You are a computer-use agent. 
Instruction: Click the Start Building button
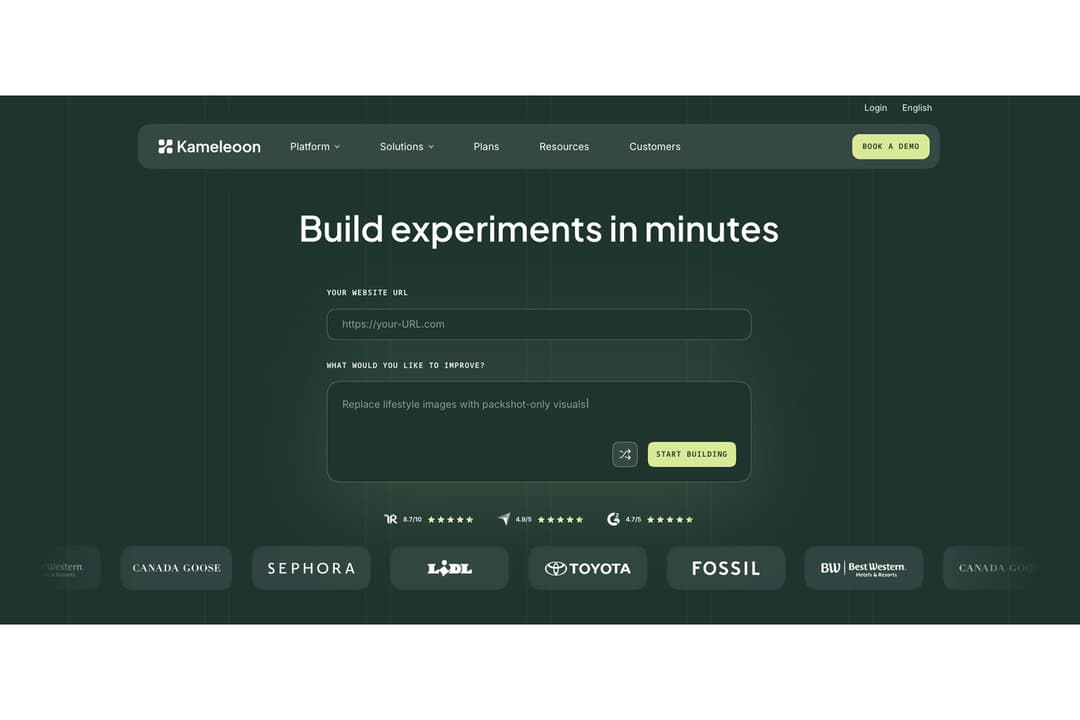692,454
